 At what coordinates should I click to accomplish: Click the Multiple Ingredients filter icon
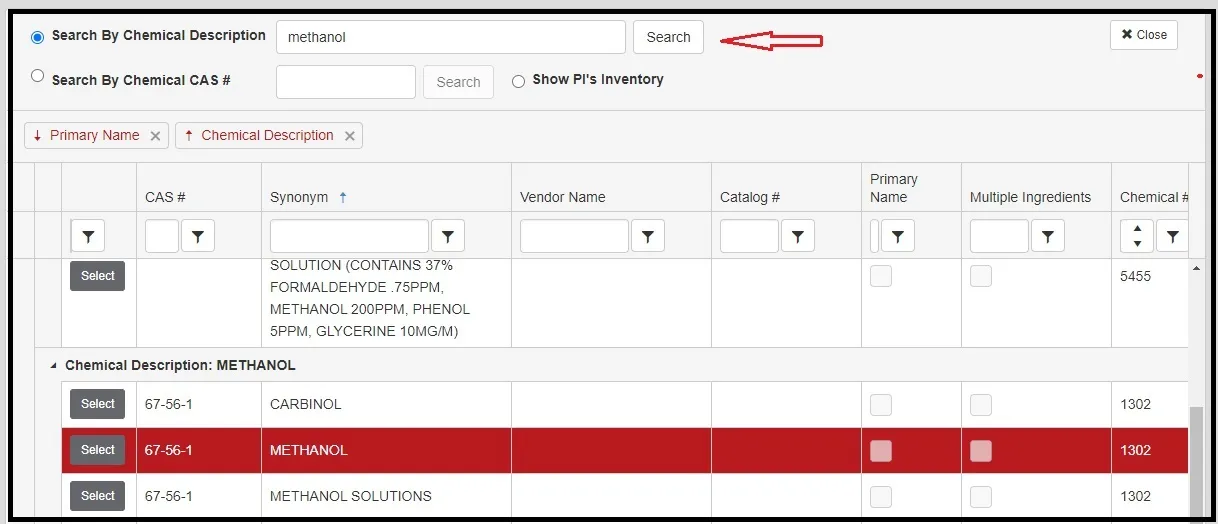(x=1047, y=236)
